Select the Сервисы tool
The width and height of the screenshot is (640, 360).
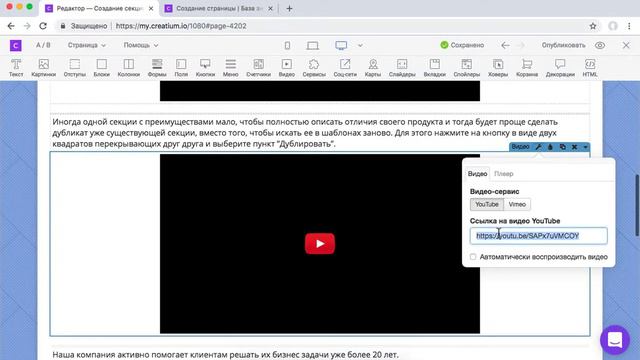tap(314, 68)
